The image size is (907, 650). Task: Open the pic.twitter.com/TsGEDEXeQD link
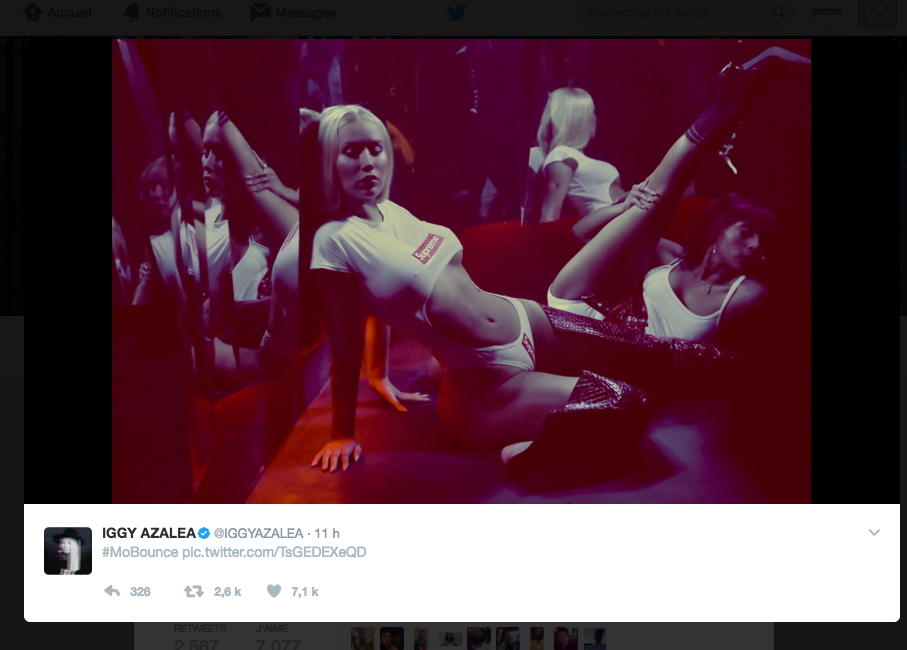274,552
